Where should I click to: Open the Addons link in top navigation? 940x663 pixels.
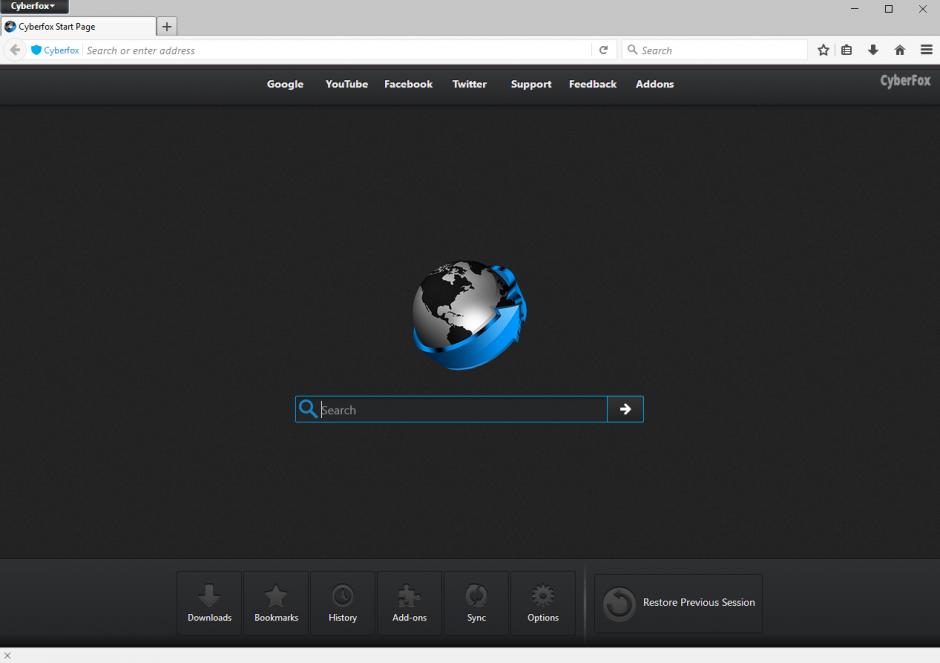point(655,84)
